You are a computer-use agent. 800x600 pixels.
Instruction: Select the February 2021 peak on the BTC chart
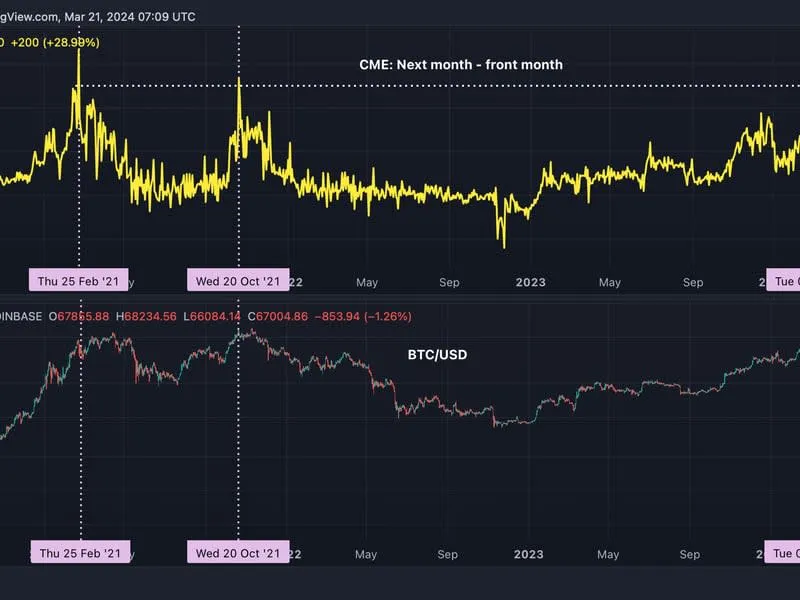pos(82,340)
